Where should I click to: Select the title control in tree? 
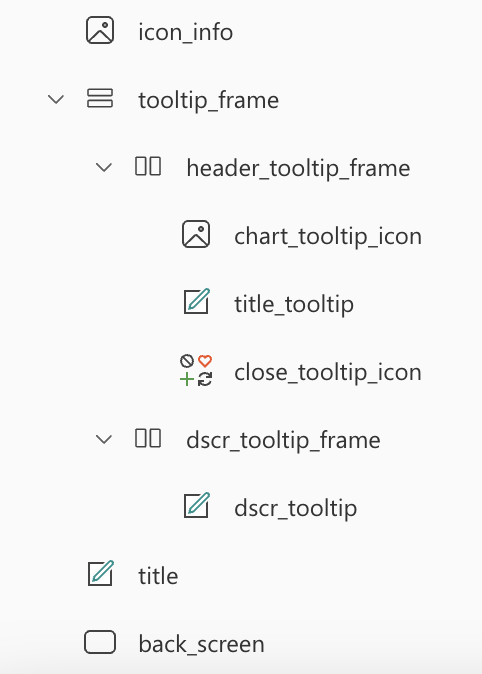tap(158, 576)
